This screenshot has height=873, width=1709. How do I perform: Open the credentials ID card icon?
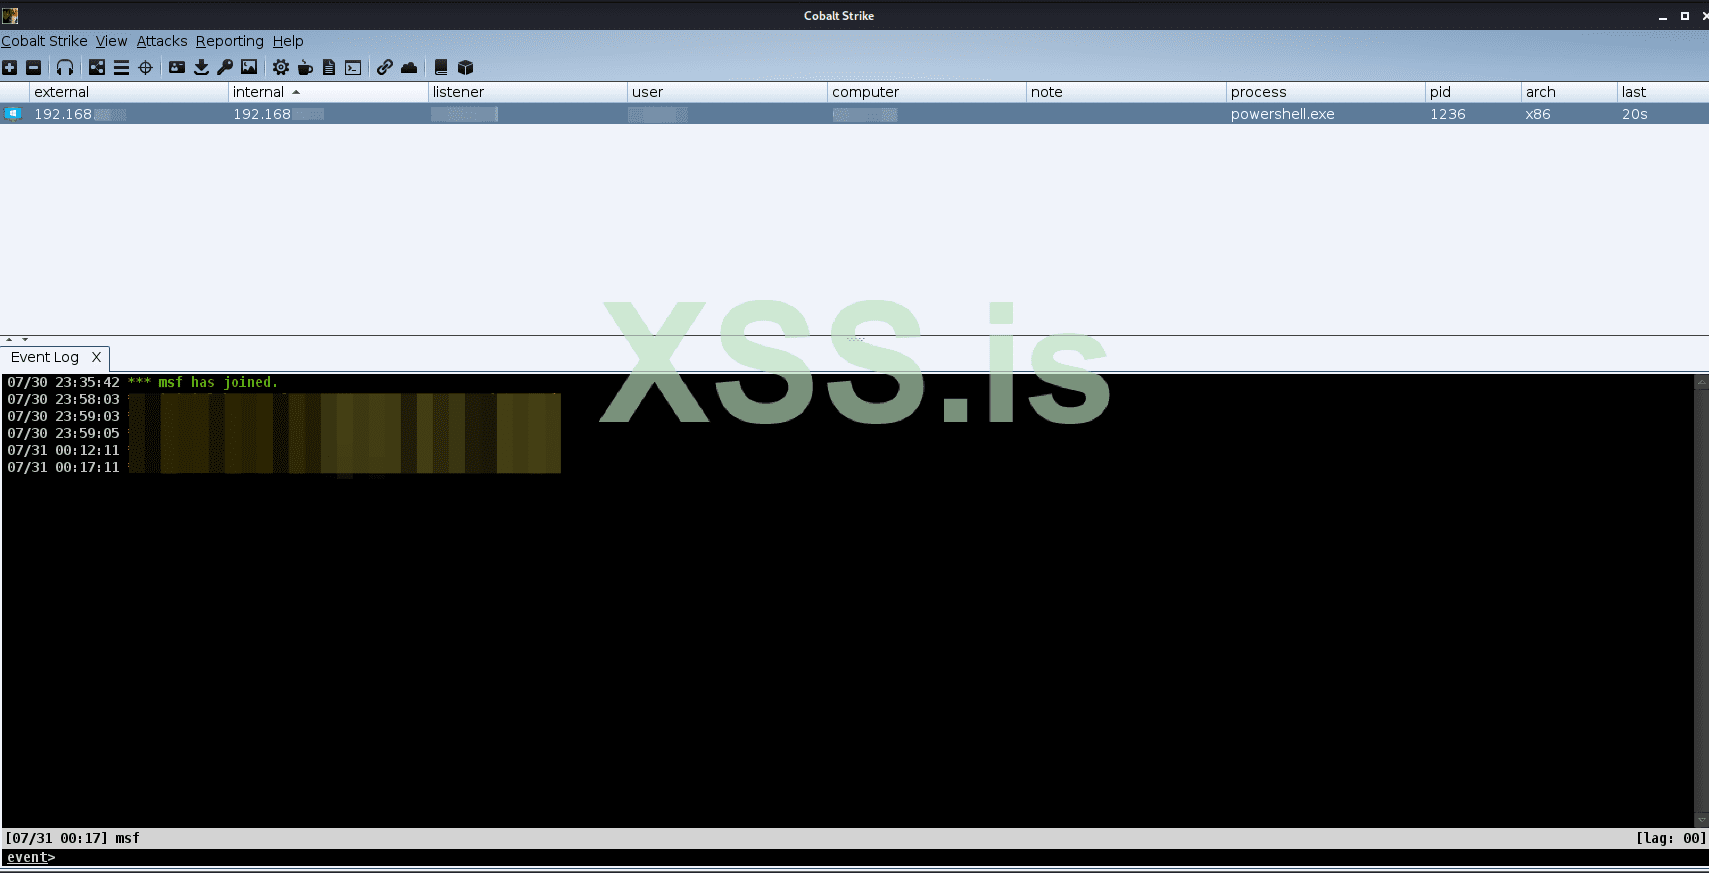[x=177, y=67]
